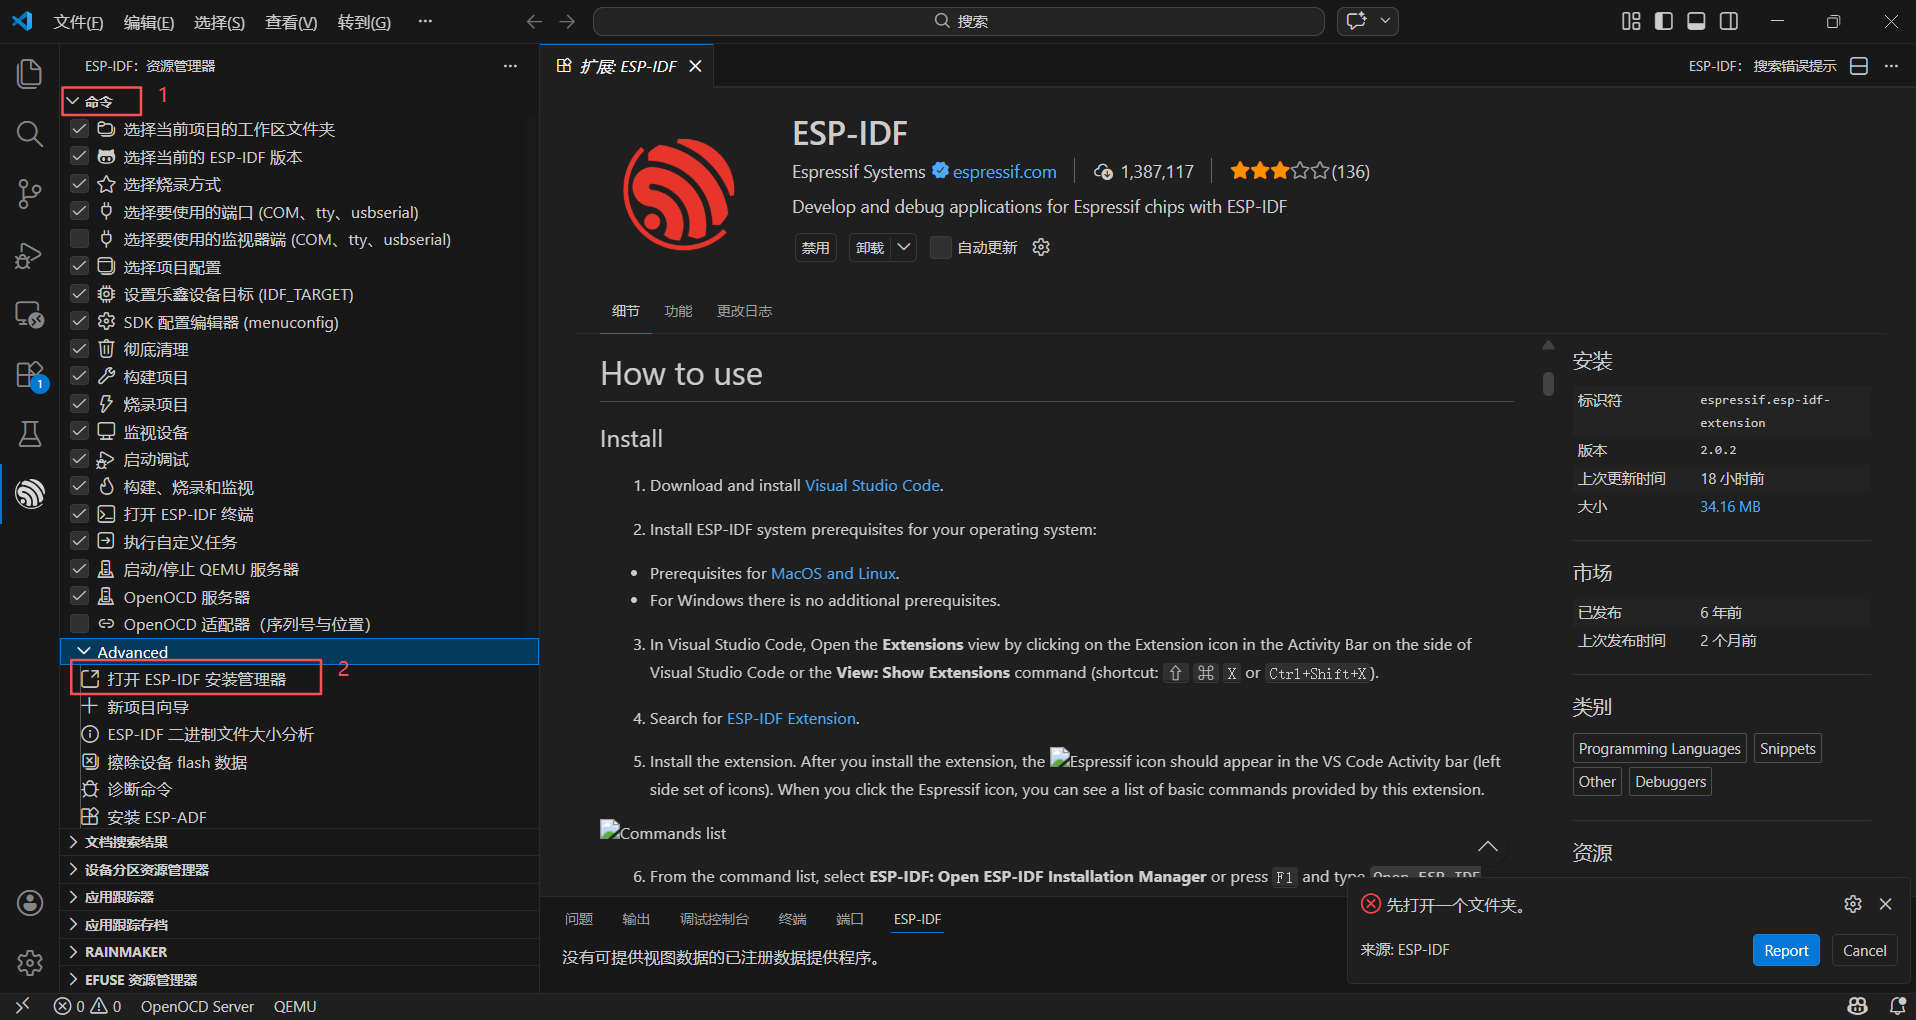This screenshot has height=1020, width=1916.
Task: Split the editor layout icon at top right
Action: coord(1859,66)
